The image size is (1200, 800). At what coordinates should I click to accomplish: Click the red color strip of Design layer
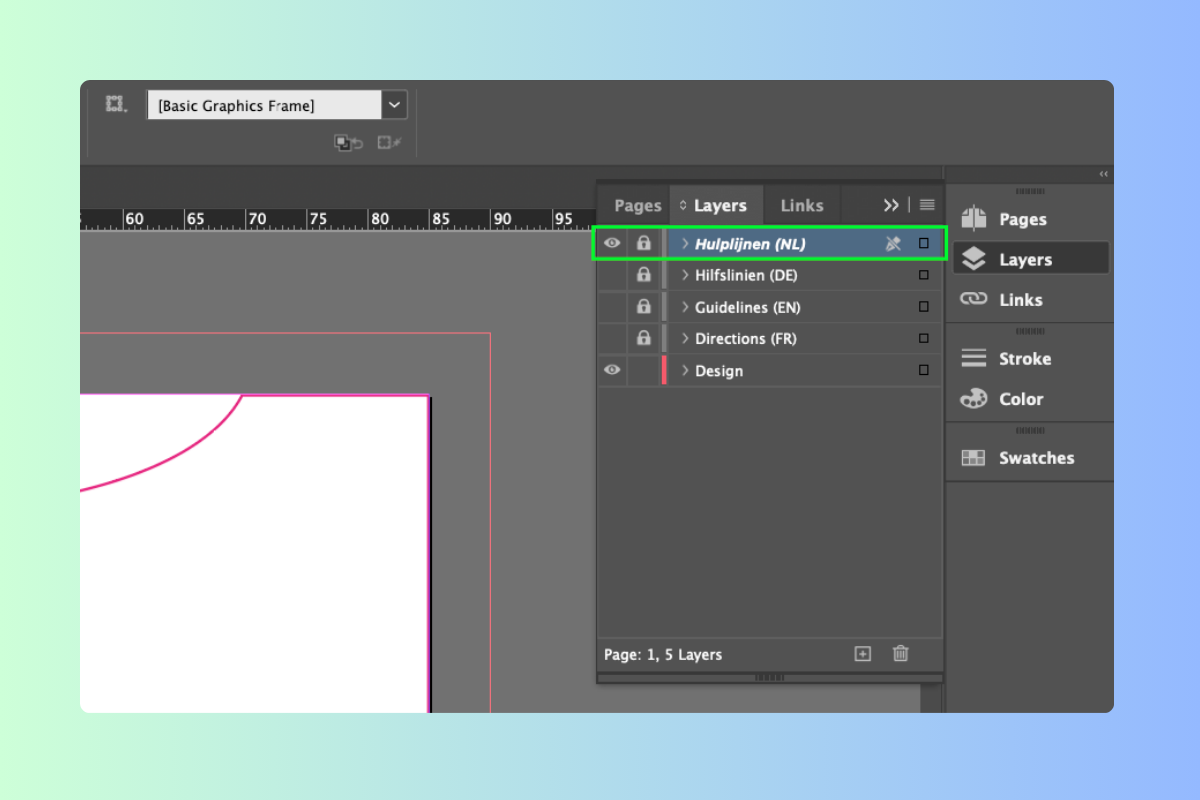[664, 370]
